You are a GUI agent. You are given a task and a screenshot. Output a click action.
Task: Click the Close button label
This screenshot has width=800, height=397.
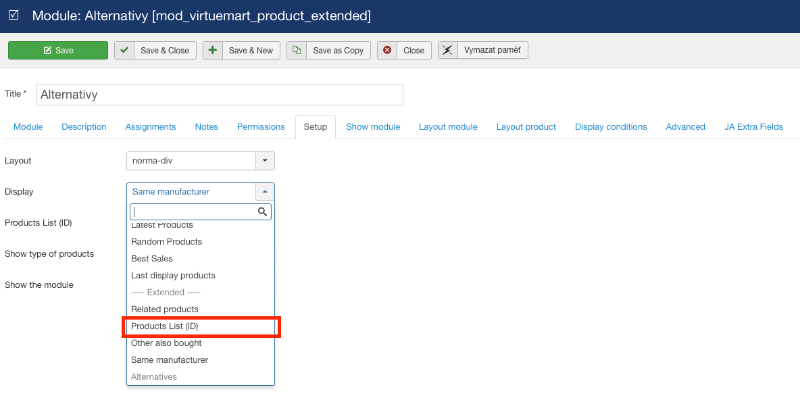(x=414, y=51)
